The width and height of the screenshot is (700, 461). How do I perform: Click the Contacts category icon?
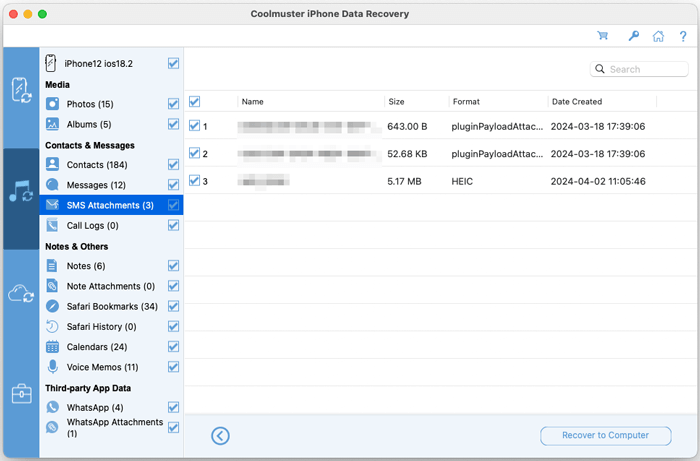[52, 165]
